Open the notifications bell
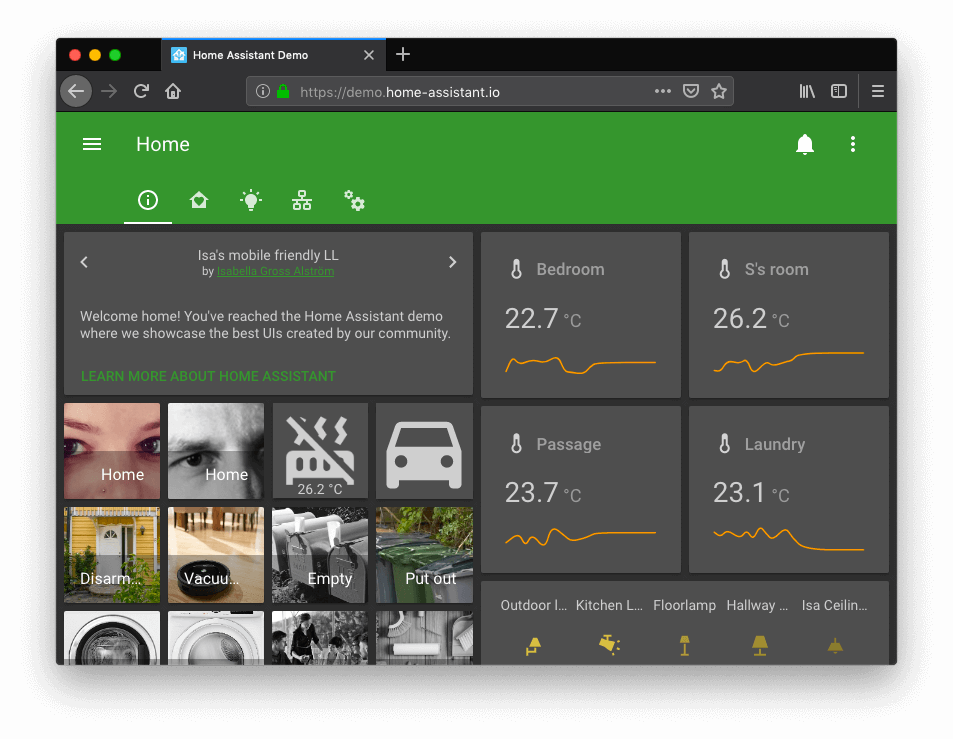Screen dimensions: 953x739 click(x=804, y=144)
